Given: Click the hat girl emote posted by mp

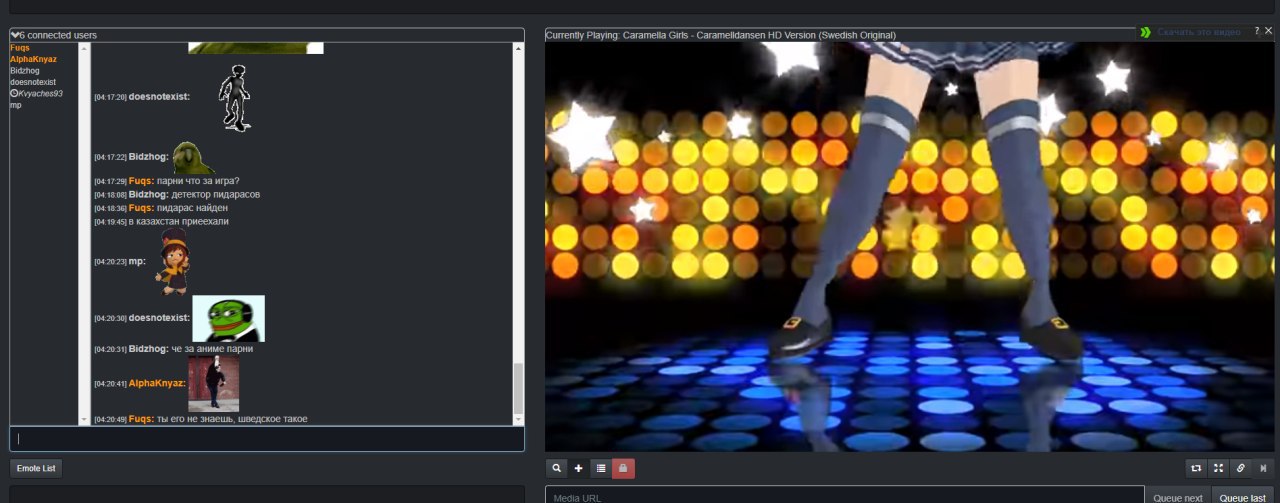Looking at the screenshot, I should 173,261.
